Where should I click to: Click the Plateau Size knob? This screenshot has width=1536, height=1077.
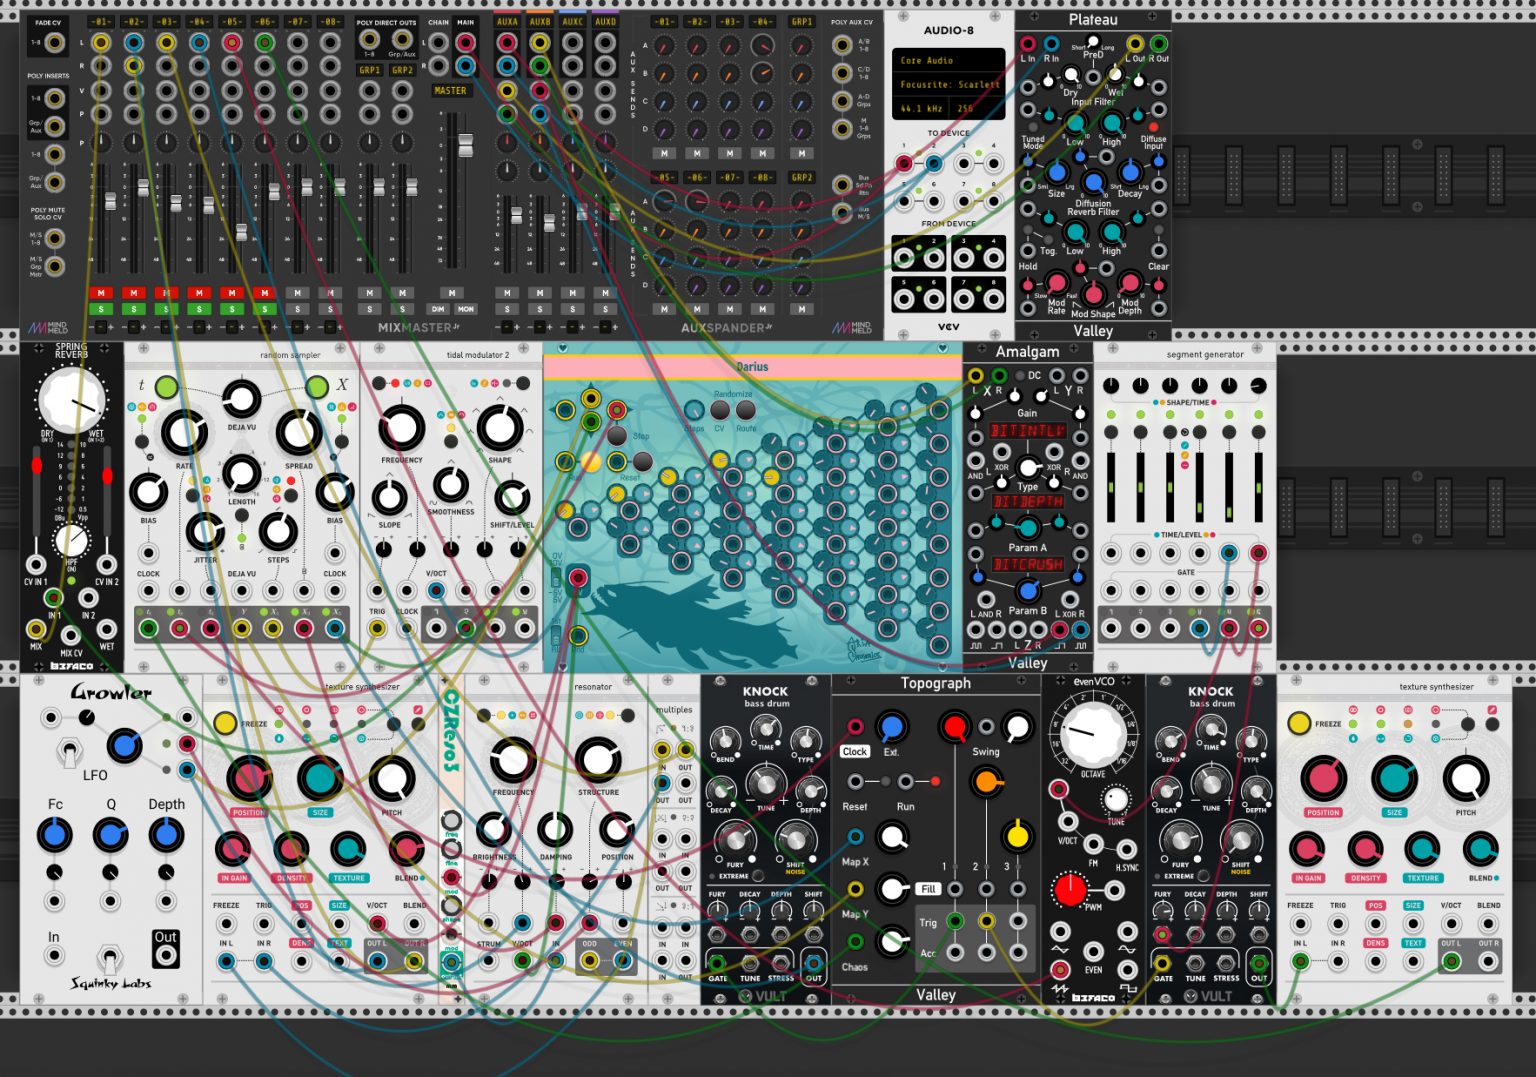(1057, 172)
